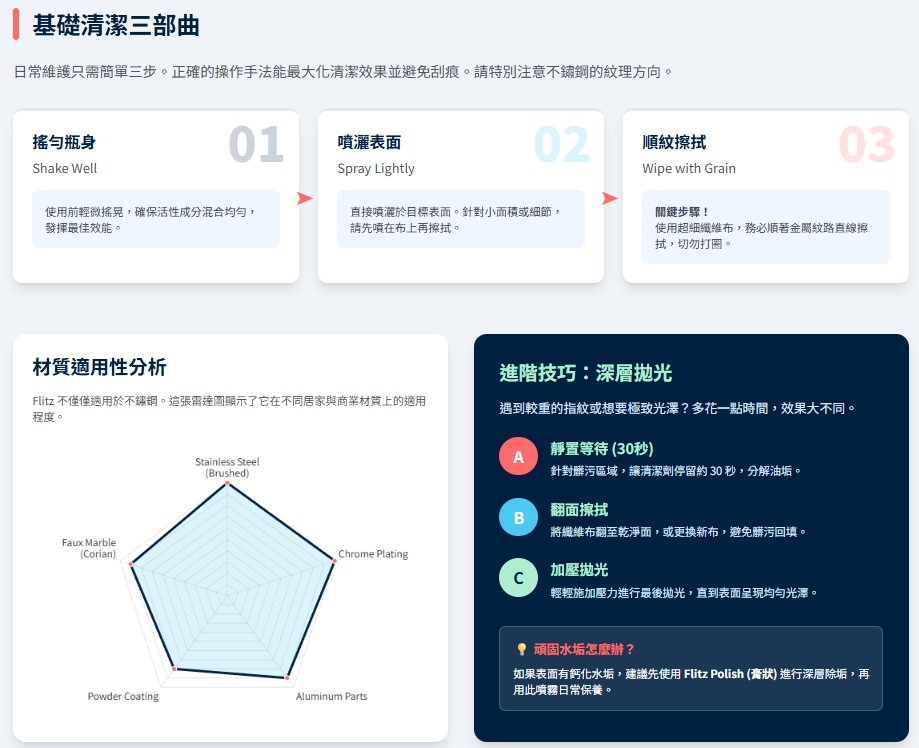919x748 pixels.
Task: Click the 材質適用性分析 section heading
Action: [99, 367]
